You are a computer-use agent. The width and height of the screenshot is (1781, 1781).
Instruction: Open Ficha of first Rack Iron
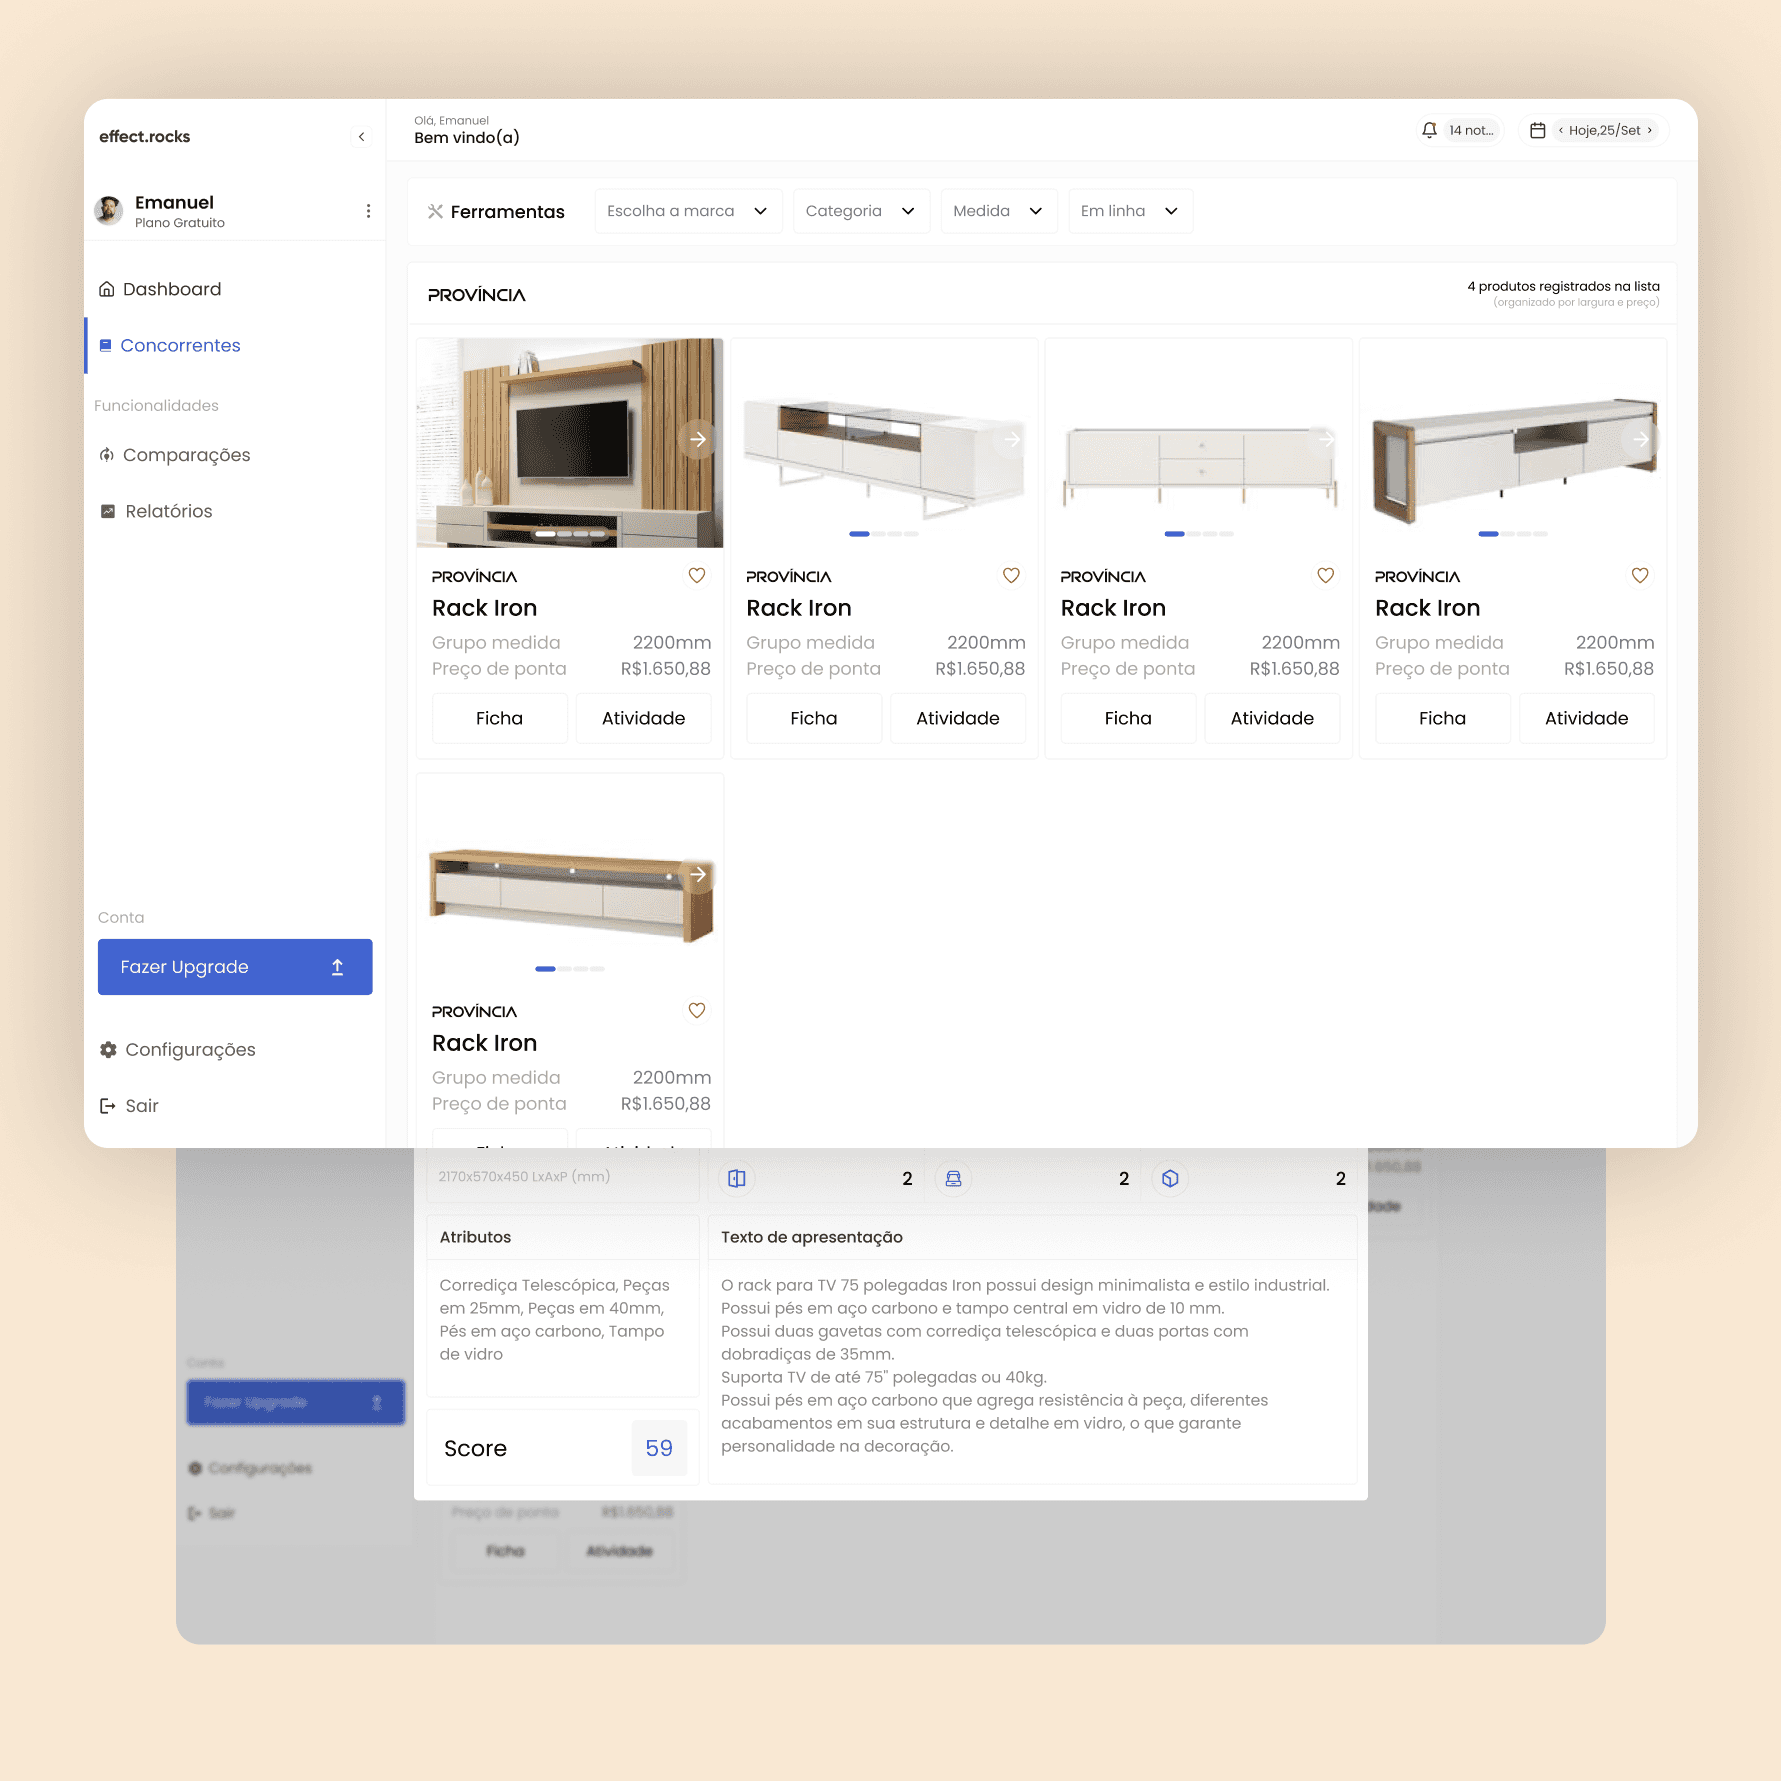500,718
